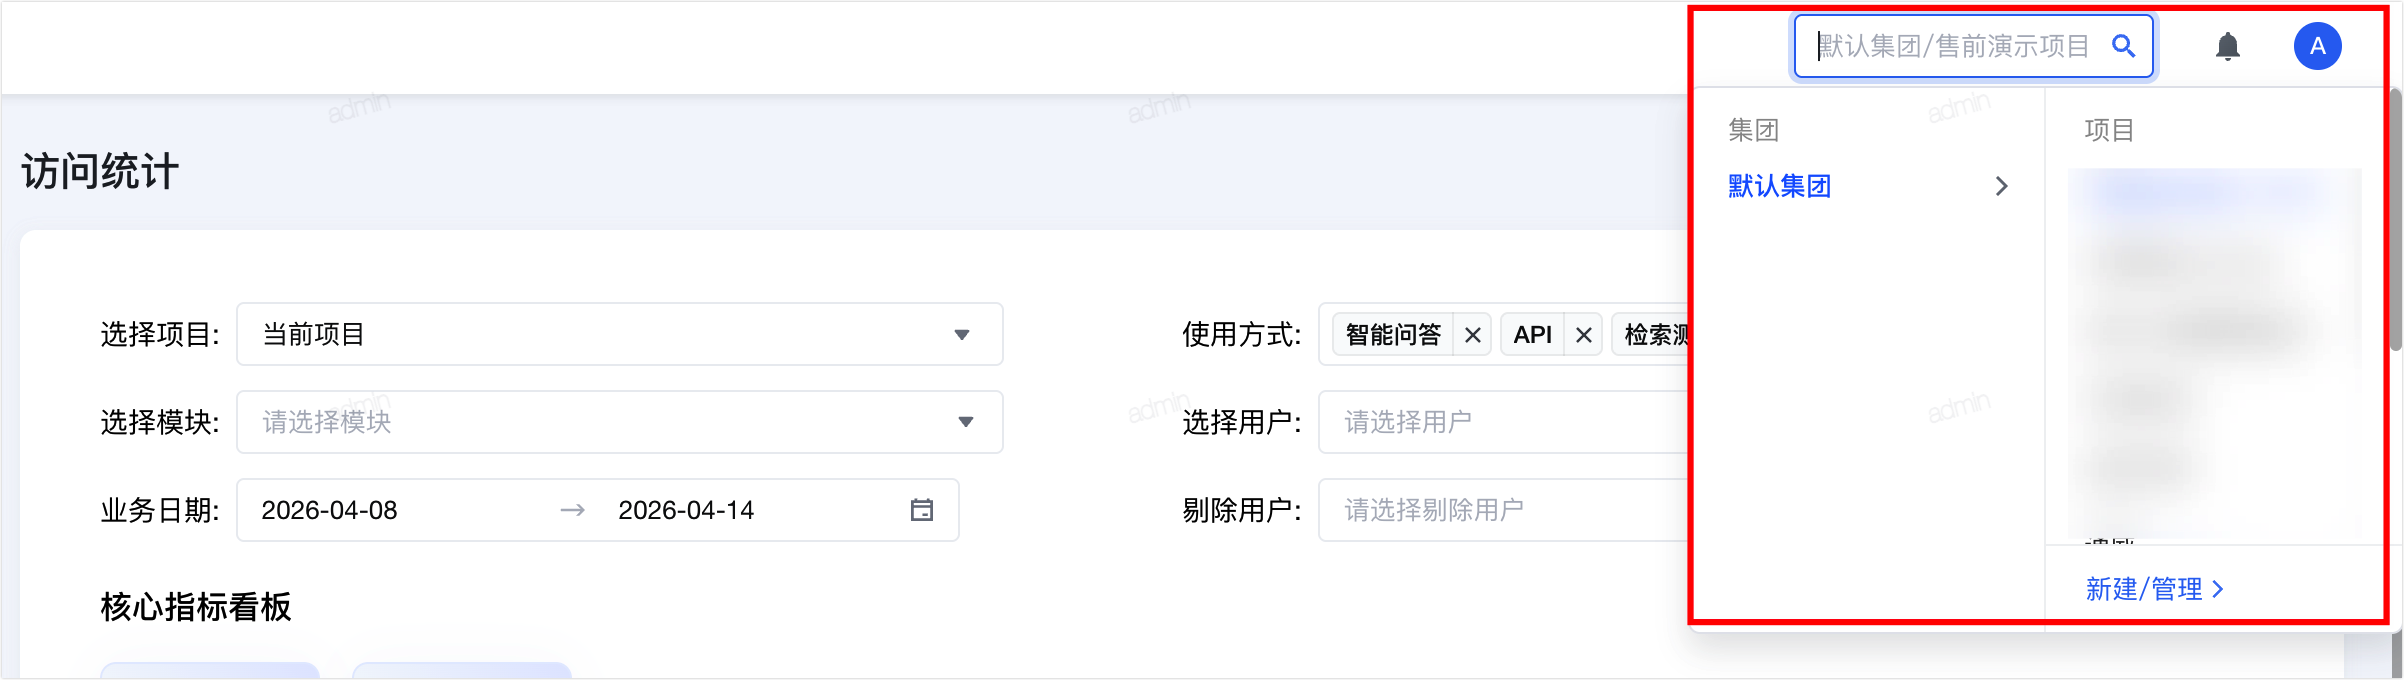This screenshot has width=2404, height=680.
Task: Remove the 智能问答 tag
Action: [x=1472, y=335]
